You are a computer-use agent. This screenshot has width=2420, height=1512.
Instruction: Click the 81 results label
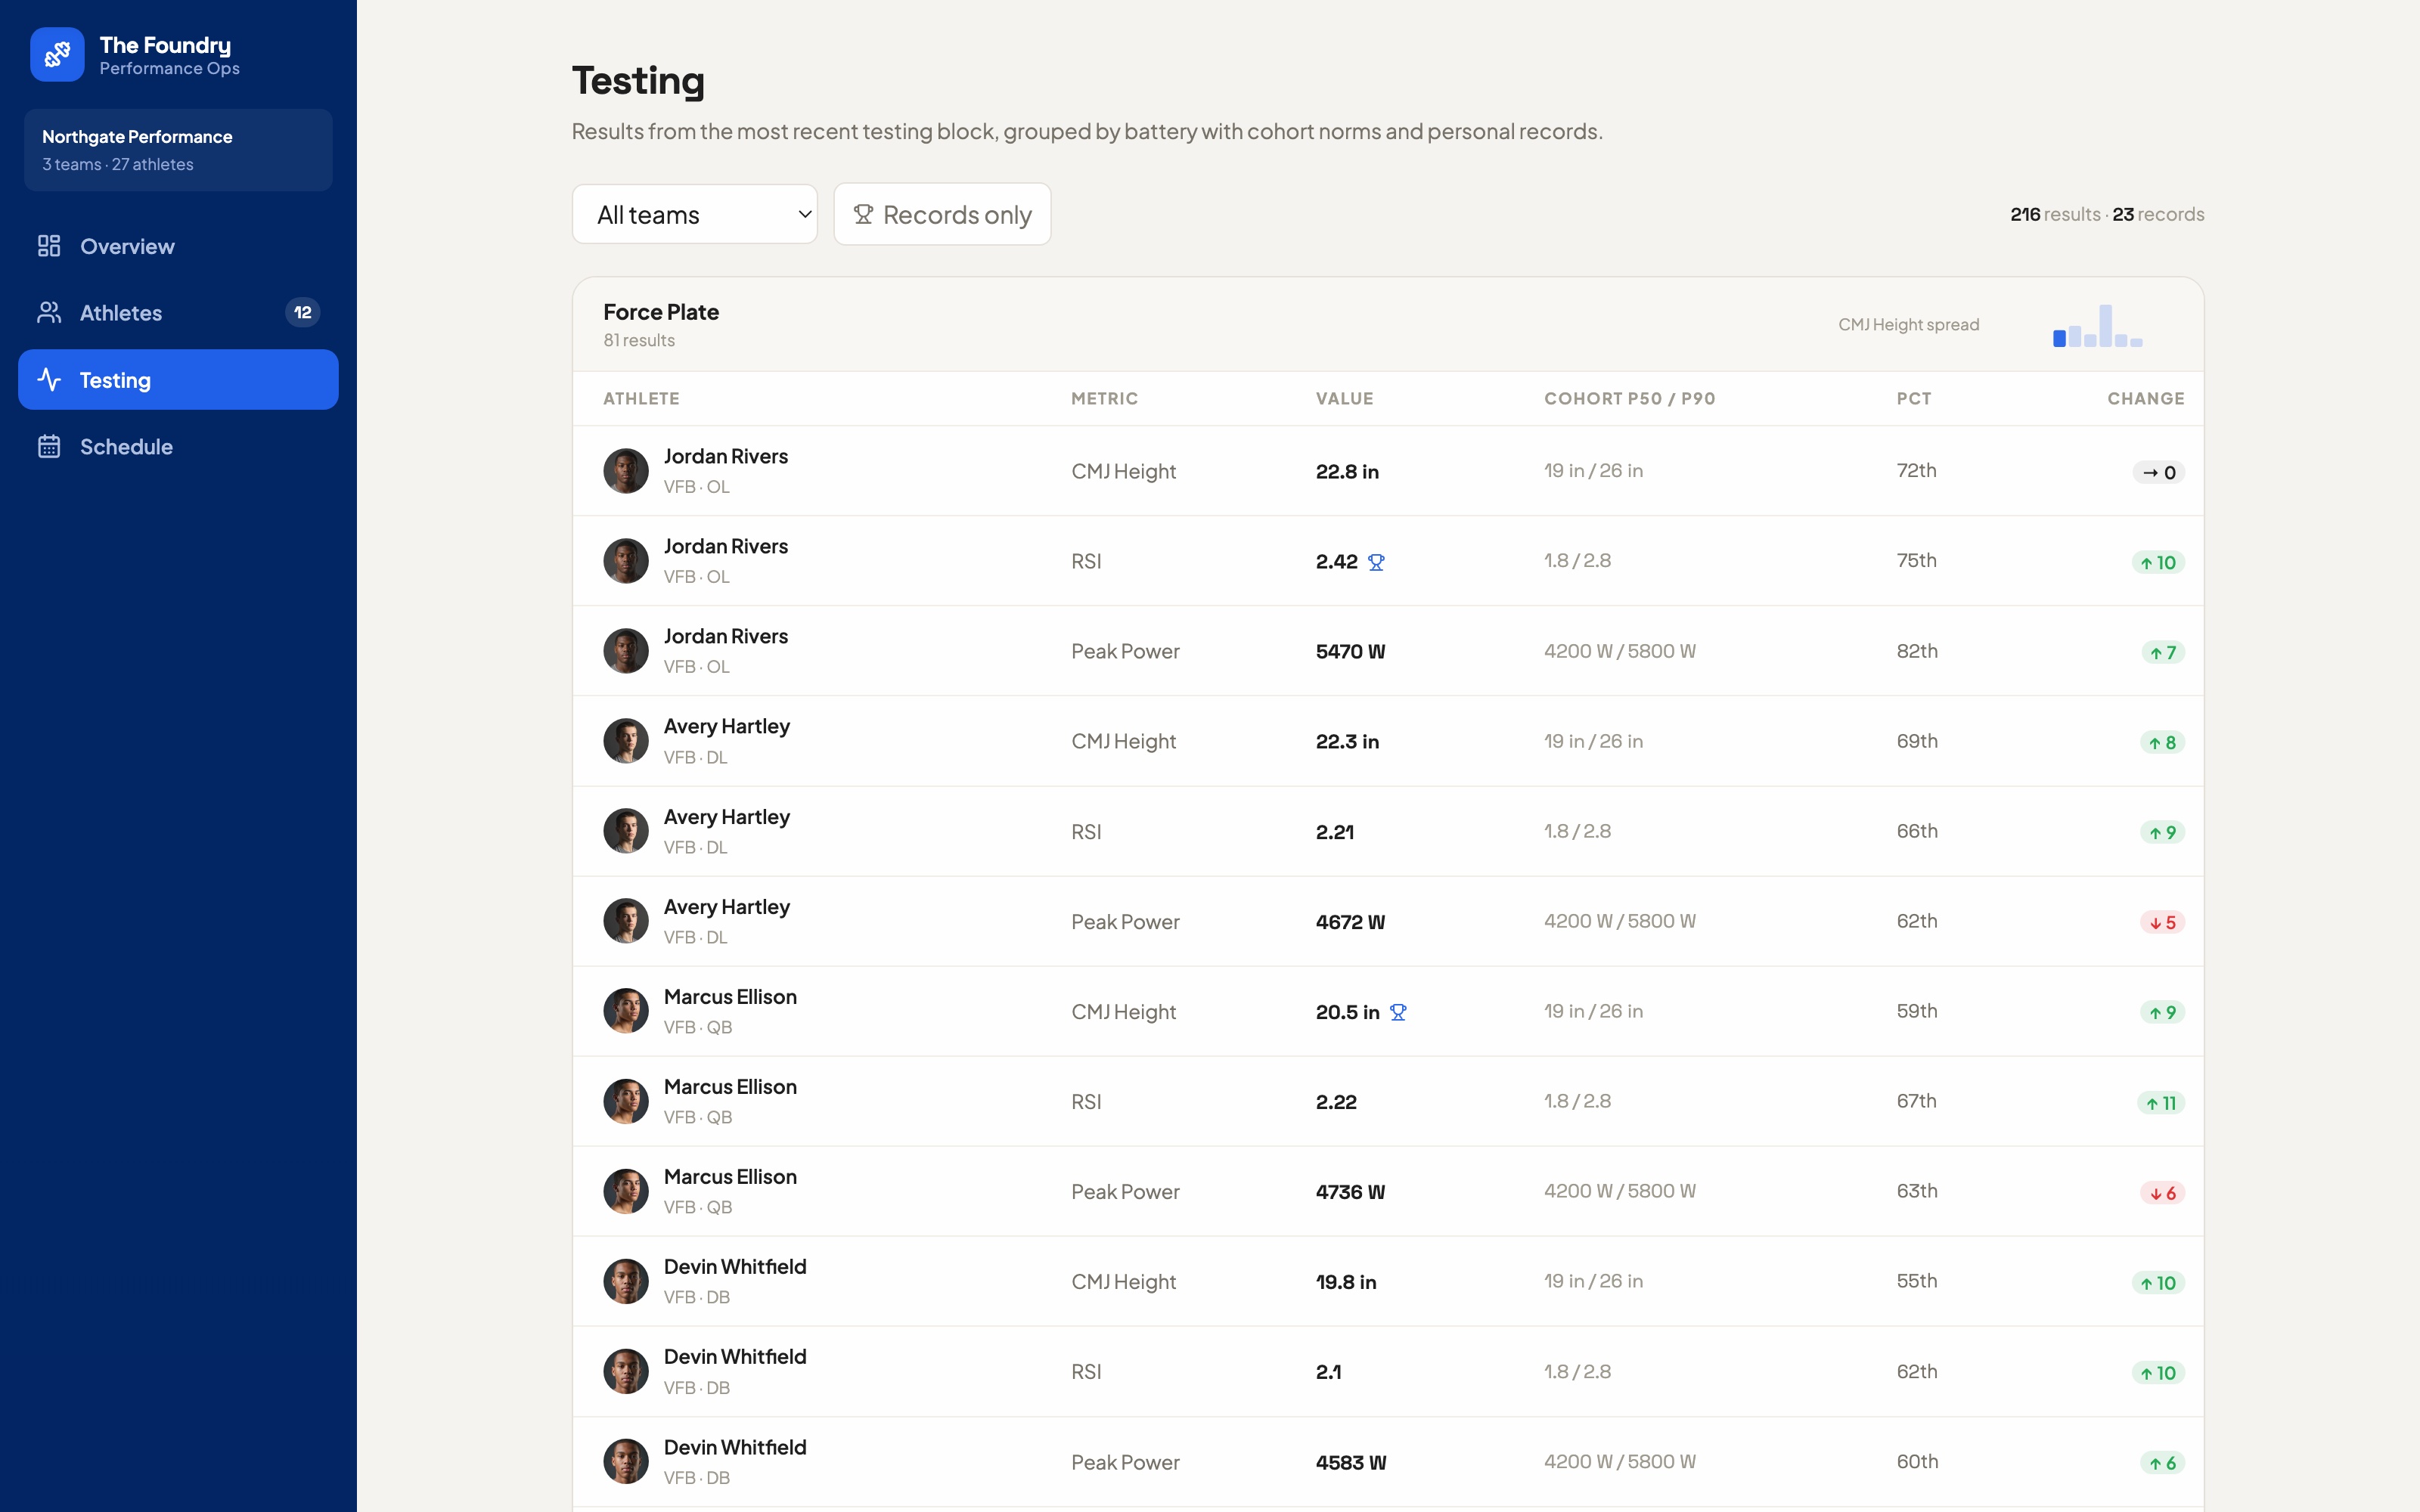tap(639, 340)
